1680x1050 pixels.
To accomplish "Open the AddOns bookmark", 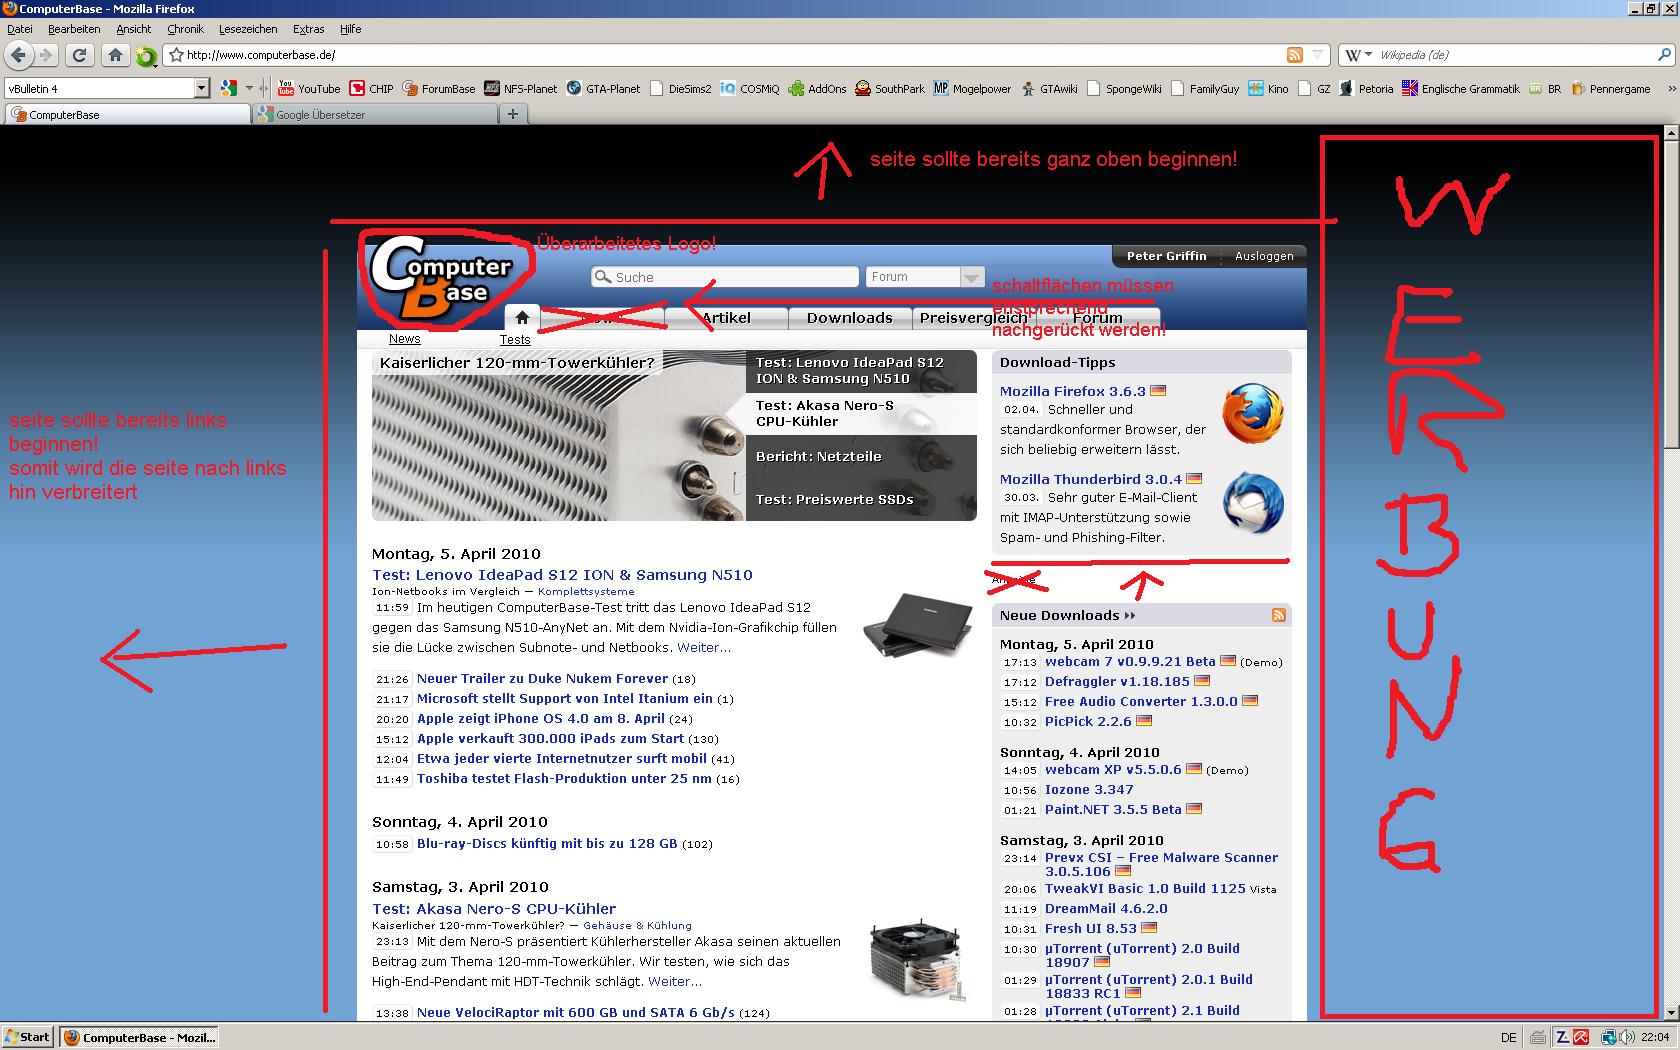I will click(x=817, y=88).
